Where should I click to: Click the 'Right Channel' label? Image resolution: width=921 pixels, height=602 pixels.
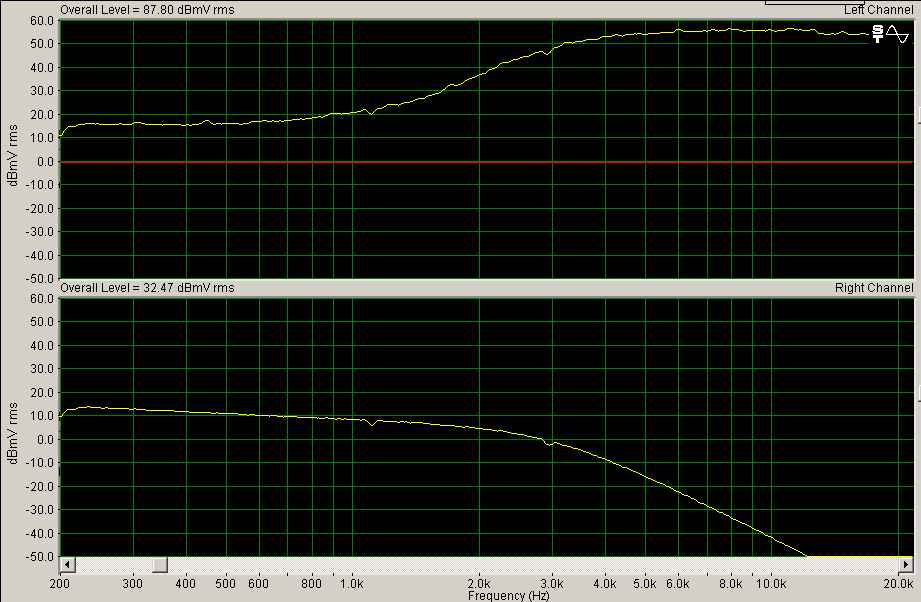click(874, 288)
